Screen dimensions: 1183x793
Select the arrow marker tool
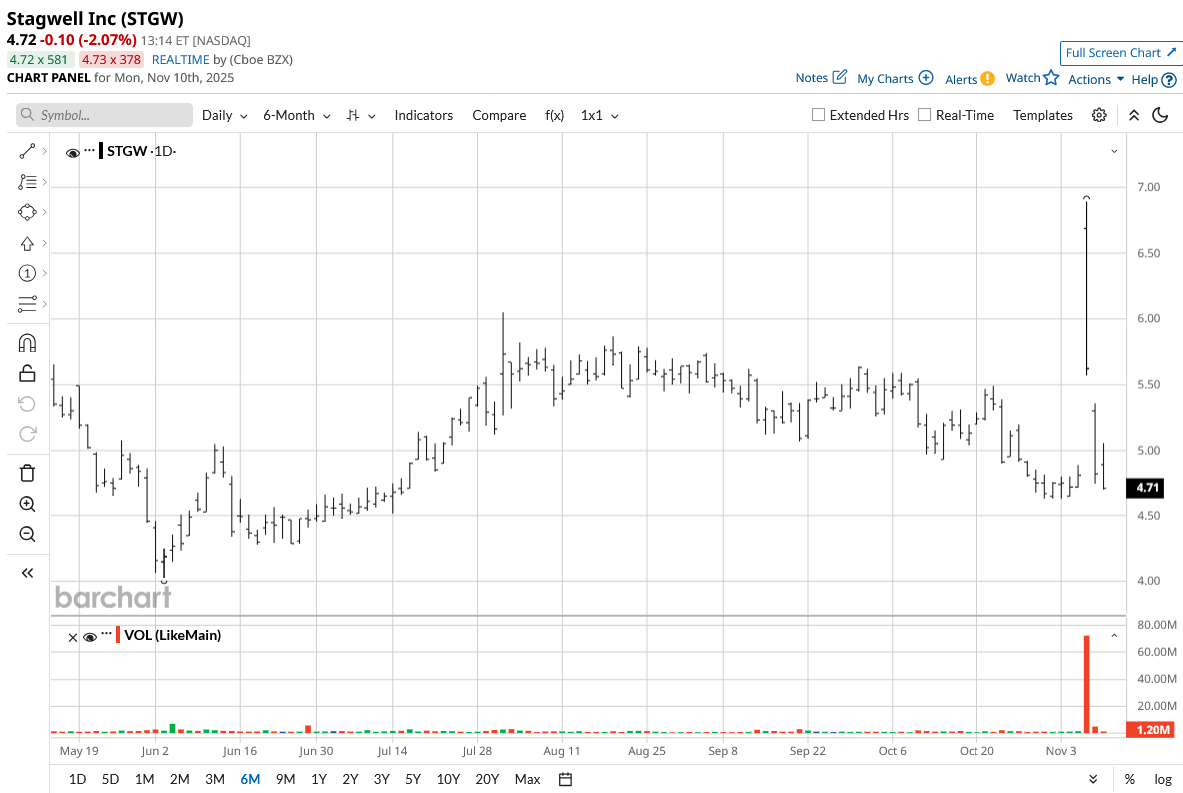(27, 243)
